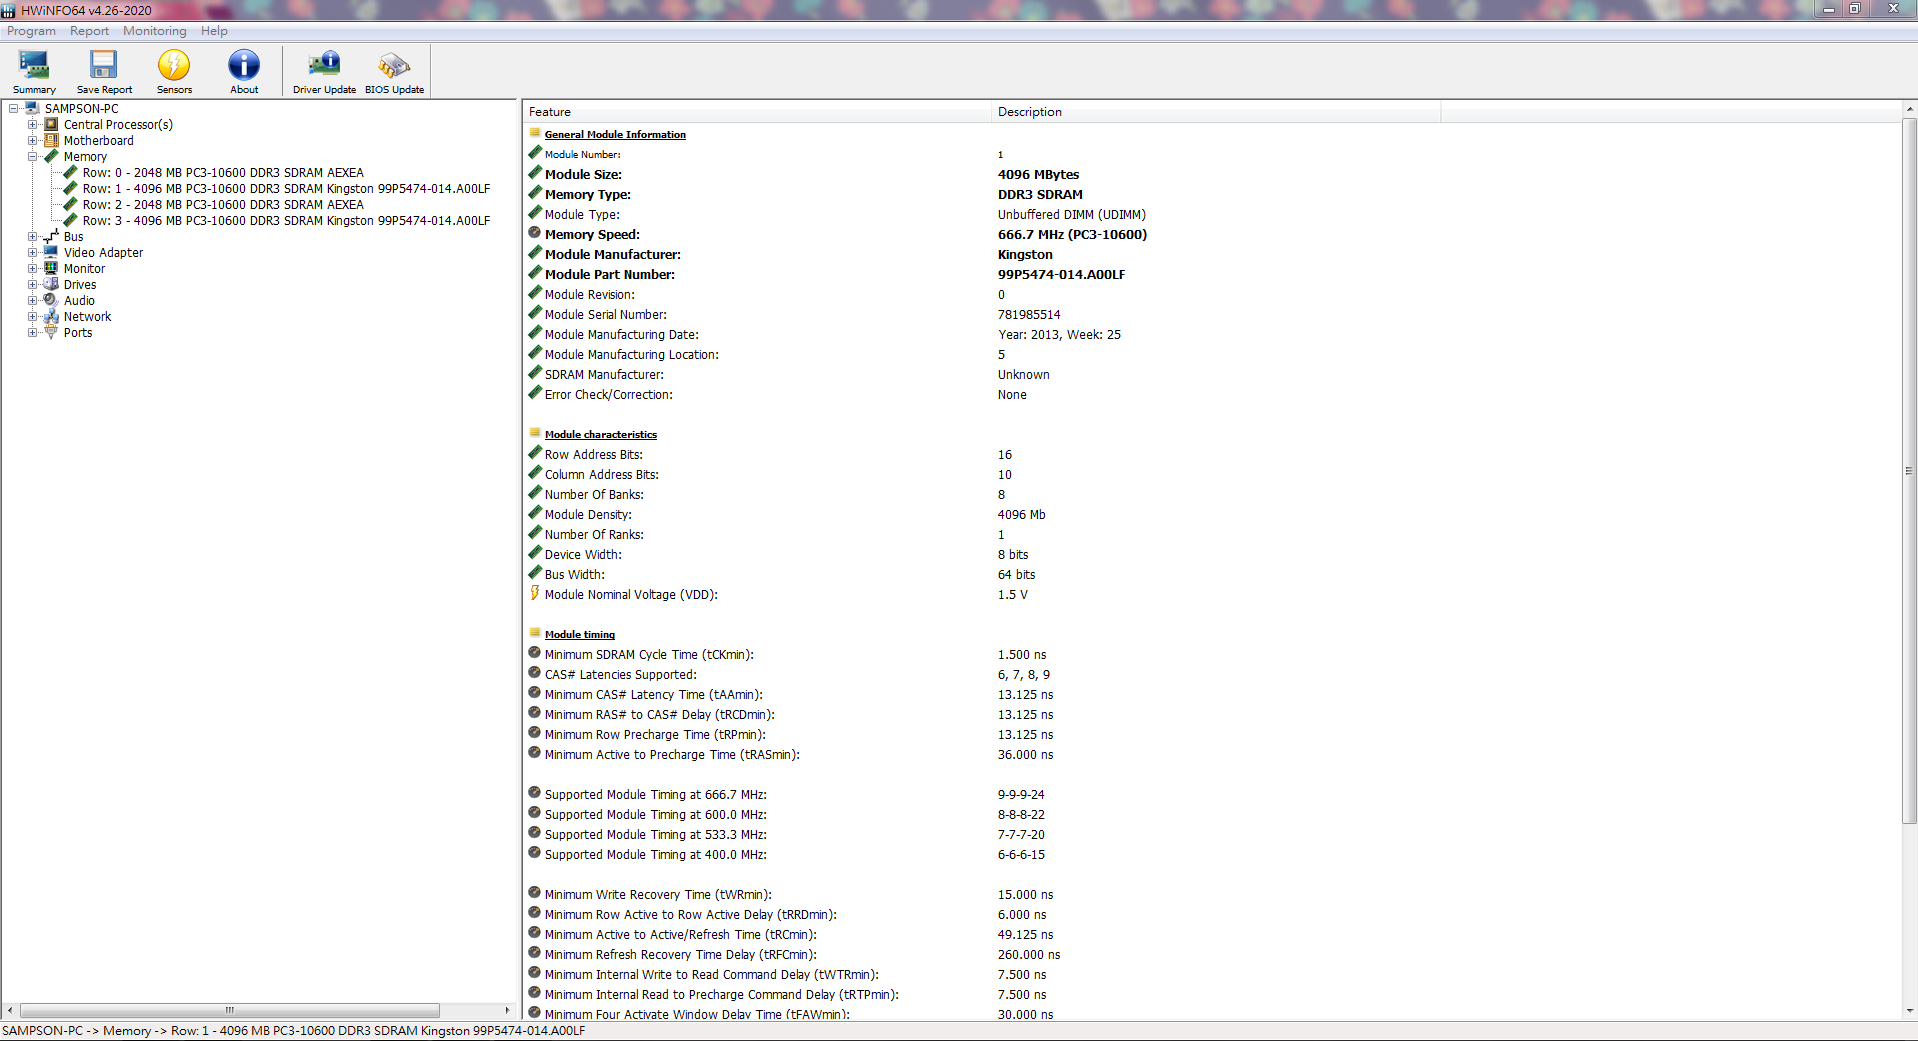Viewport: 1918px width, 1041px height.
Task: Select the Module Type Unbuffered DIMM value
Action: coord(1071,214)
